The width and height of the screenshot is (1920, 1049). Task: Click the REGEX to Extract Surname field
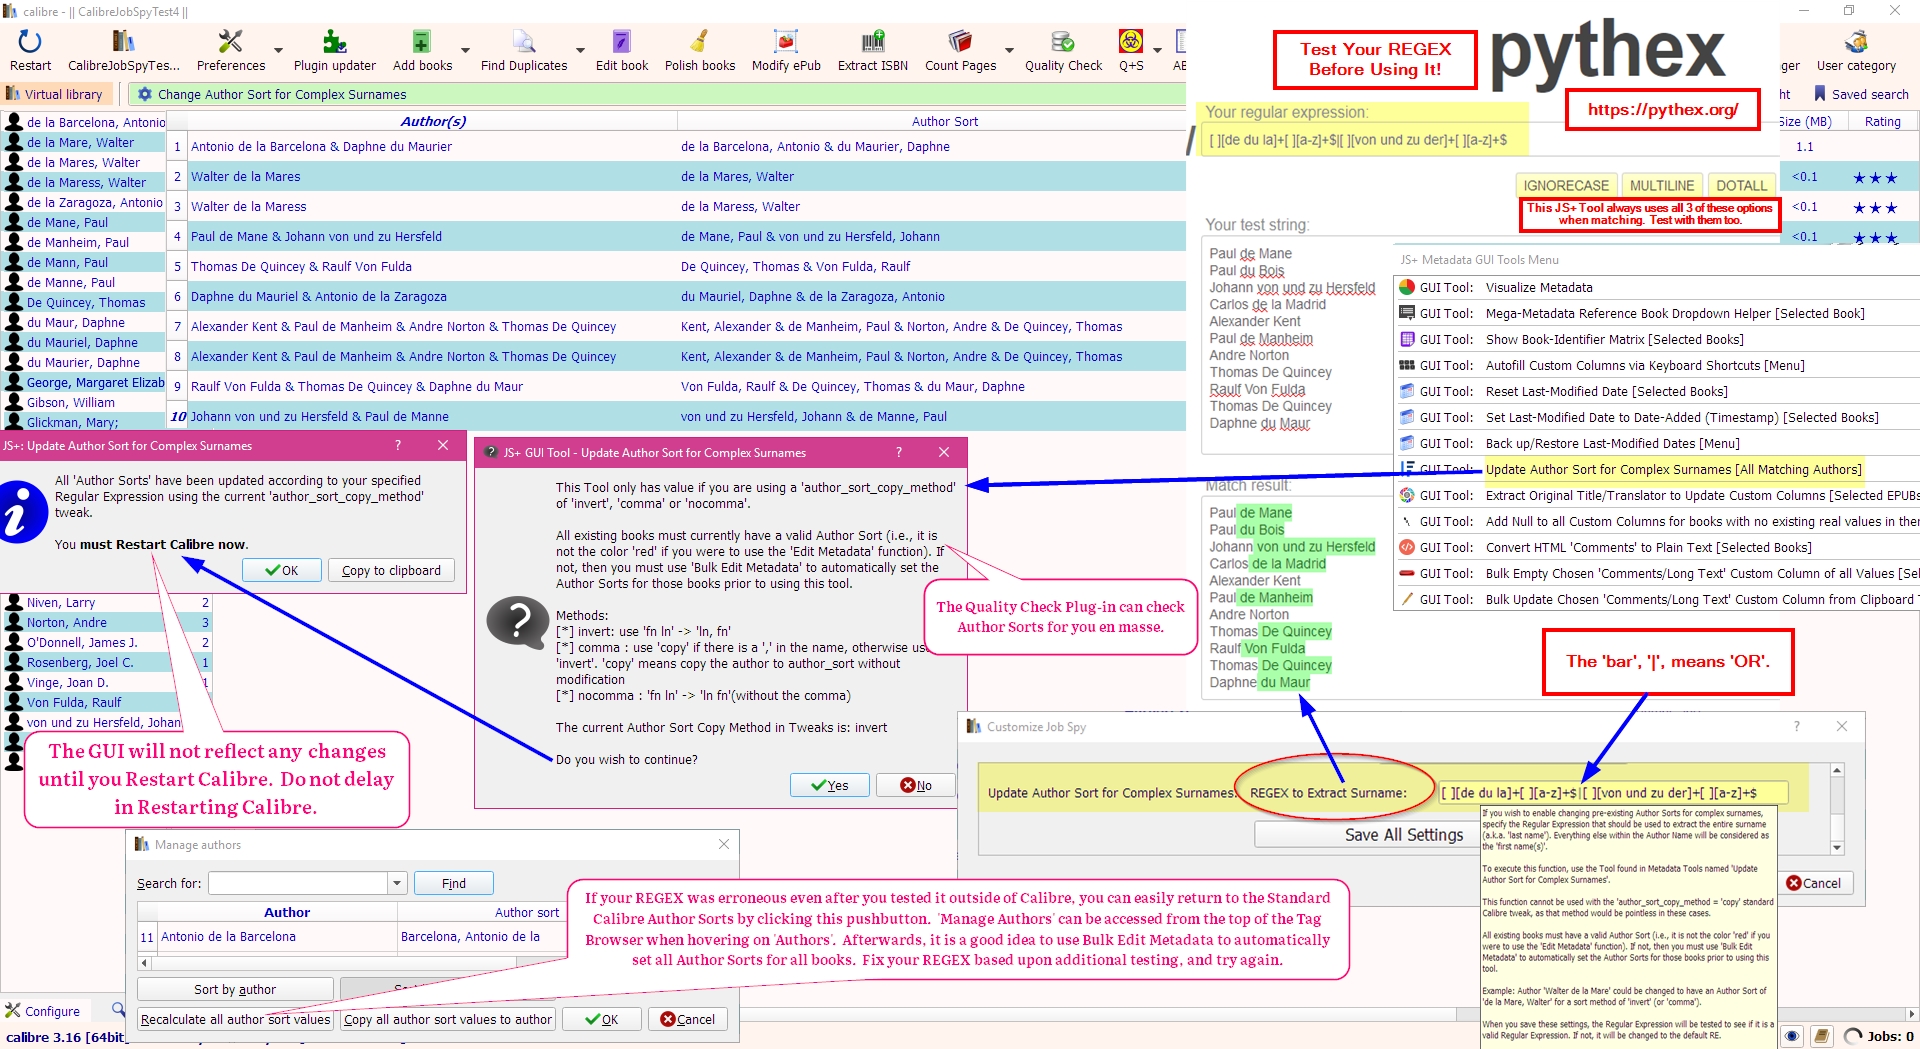[1612, 793]
